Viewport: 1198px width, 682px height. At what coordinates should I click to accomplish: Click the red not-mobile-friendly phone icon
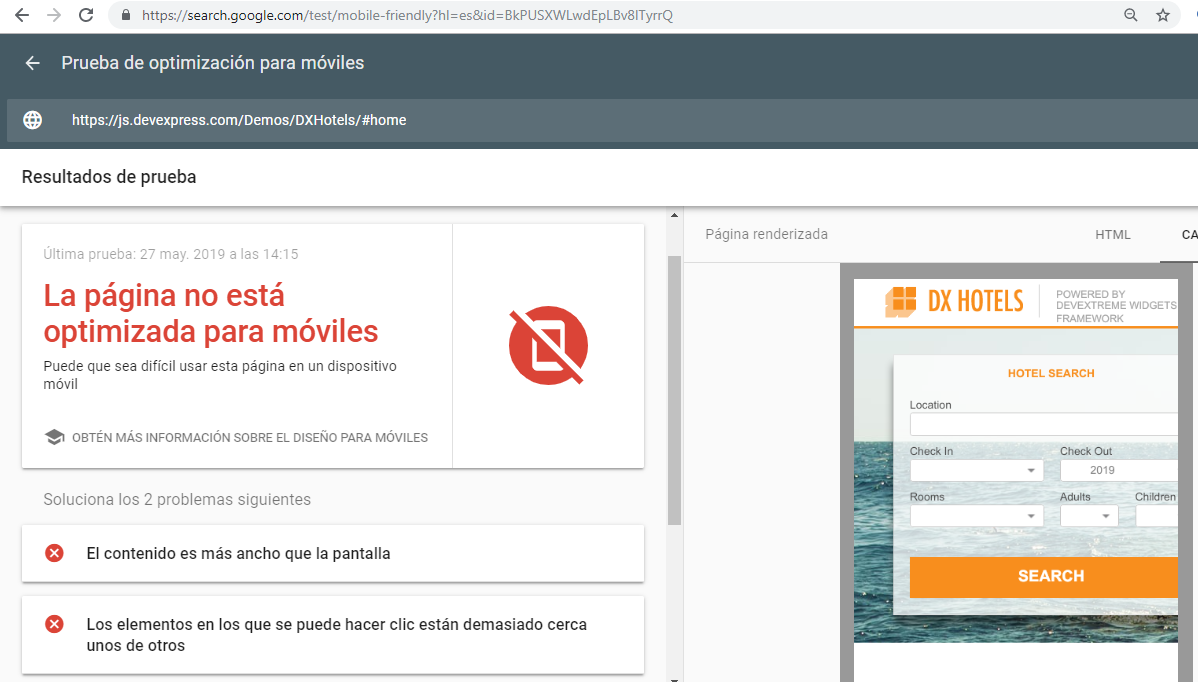pyautogui.click(x=548, y=346)
